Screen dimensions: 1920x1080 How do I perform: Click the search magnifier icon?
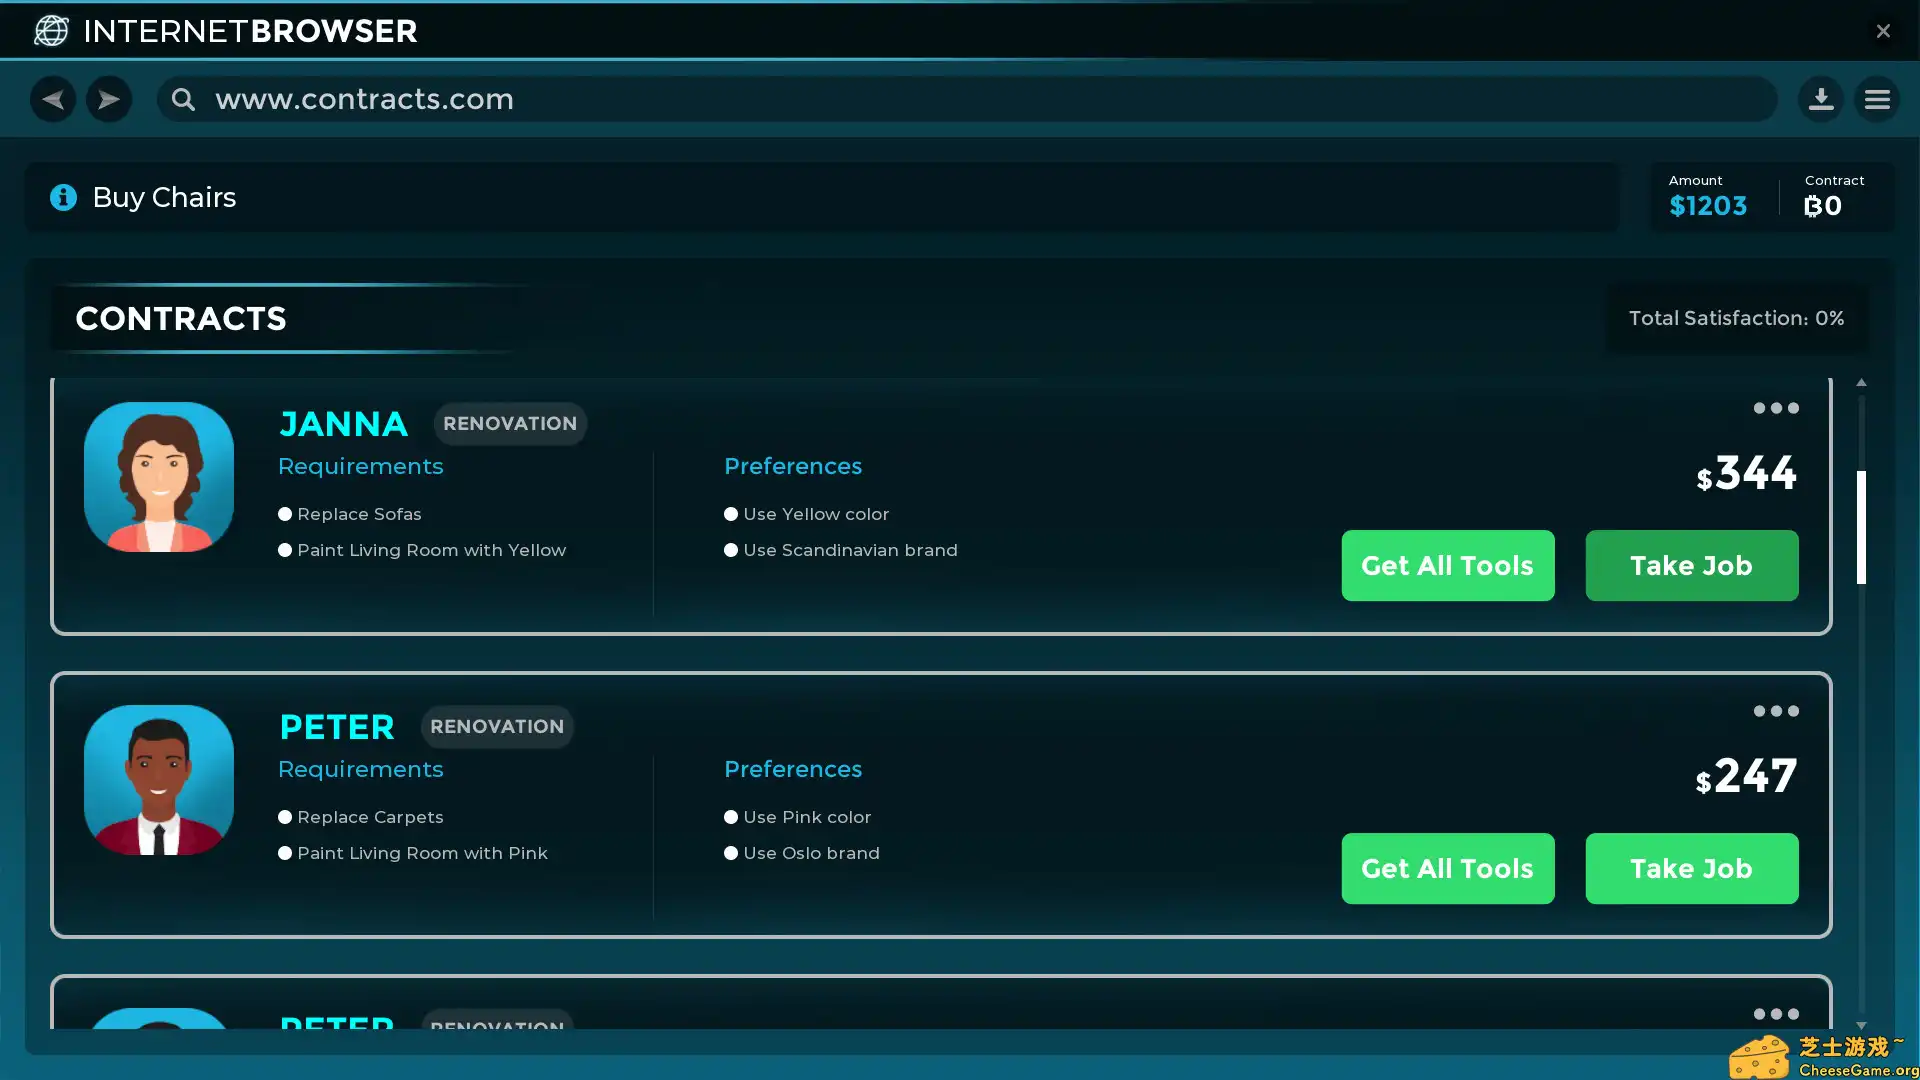(183, 99)
